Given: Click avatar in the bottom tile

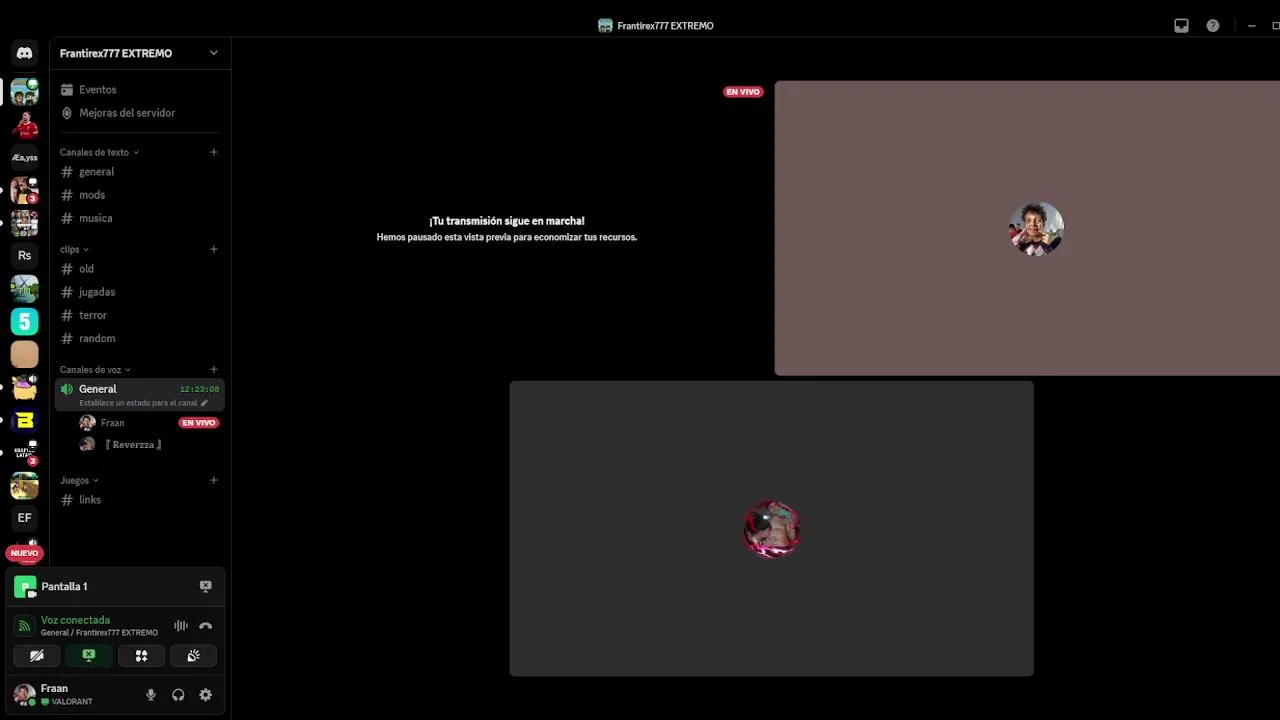Looking at the screenshot, I should point(771,529).
